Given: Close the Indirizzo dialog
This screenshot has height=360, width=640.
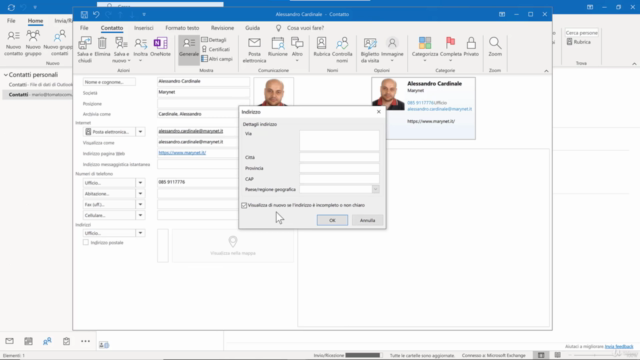Looking at the screenshot, I should tap(379, 112).
